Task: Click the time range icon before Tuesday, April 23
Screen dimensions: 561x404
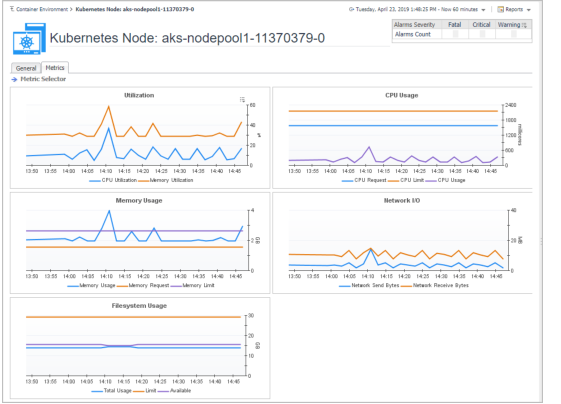Action: click(x=351, y=9)
